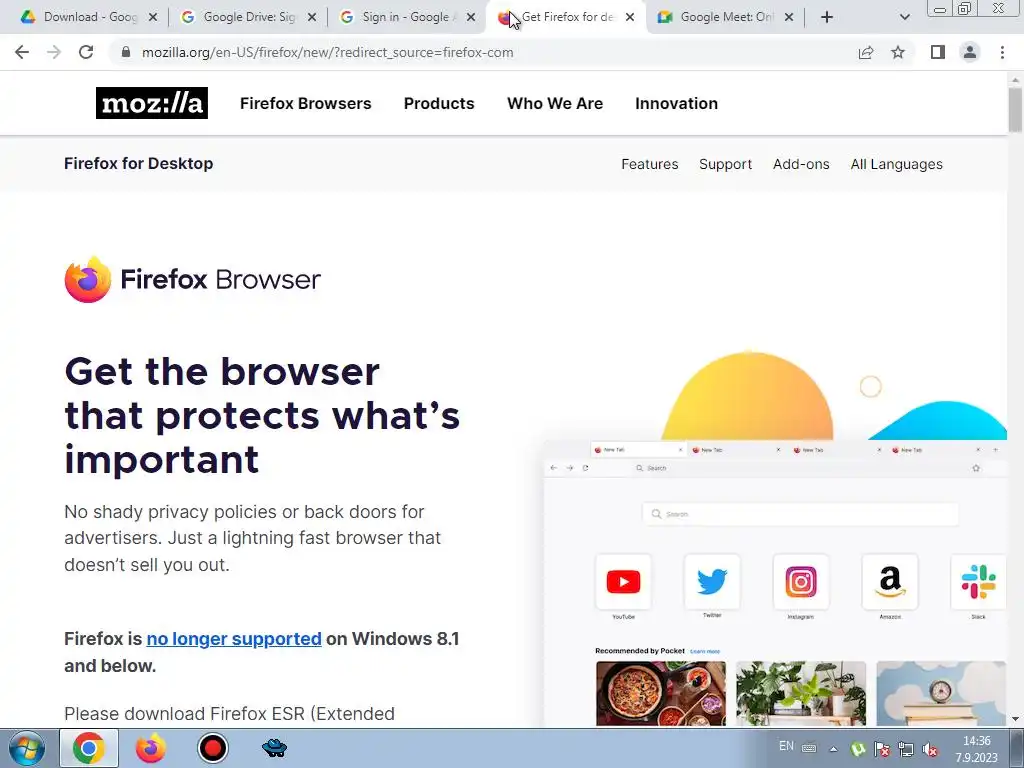
Task: Launch Firefox from the taskbar
Action: 150,748
